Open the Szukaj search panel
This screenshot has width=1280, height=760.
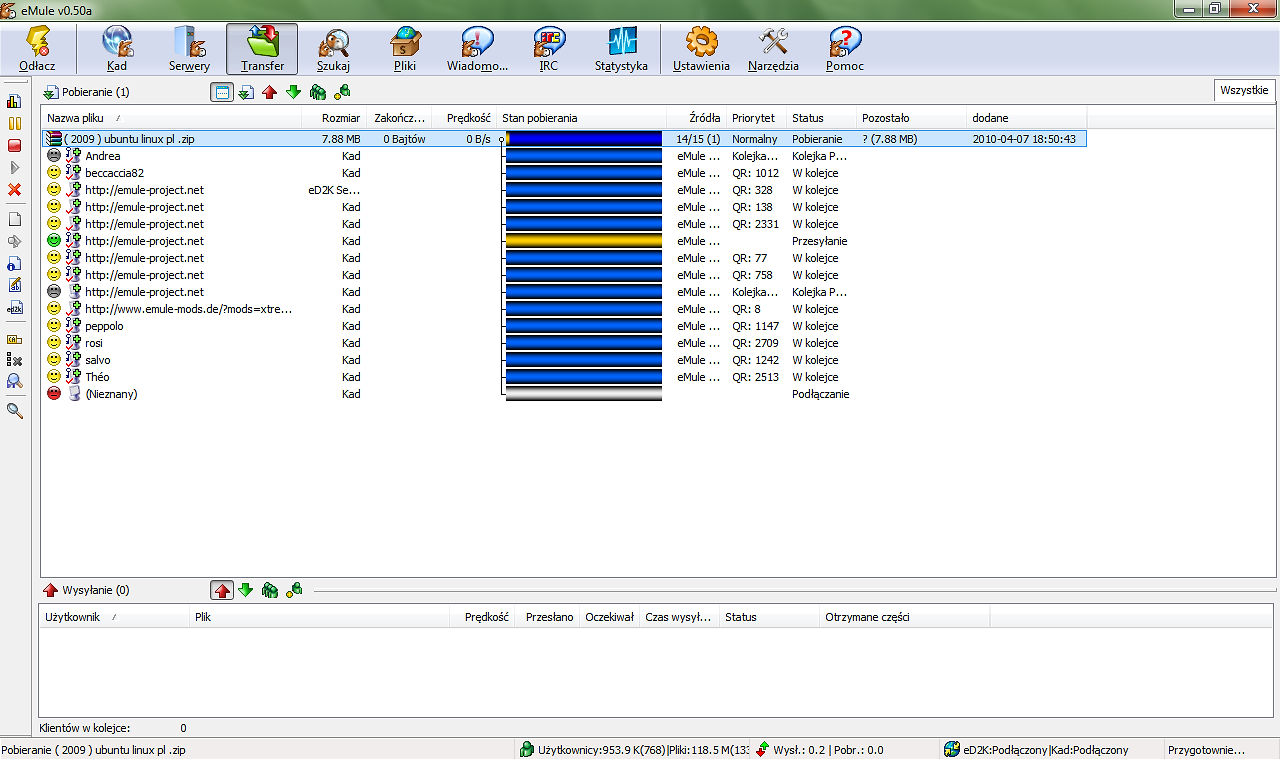coord(333,49)
